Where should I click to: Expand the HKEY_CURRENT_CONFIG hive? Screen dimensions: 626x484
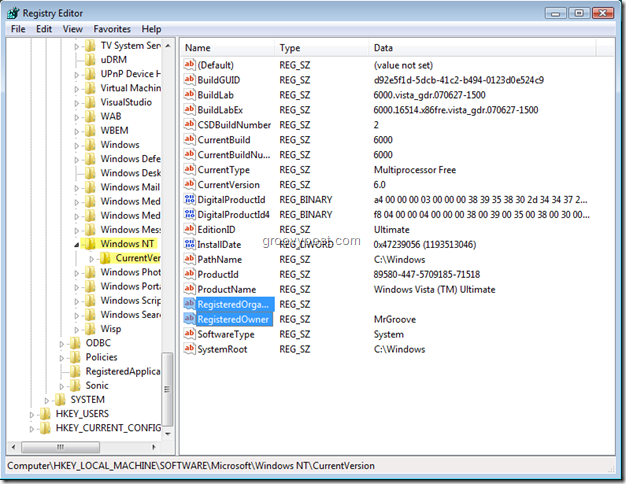[32, 428]
